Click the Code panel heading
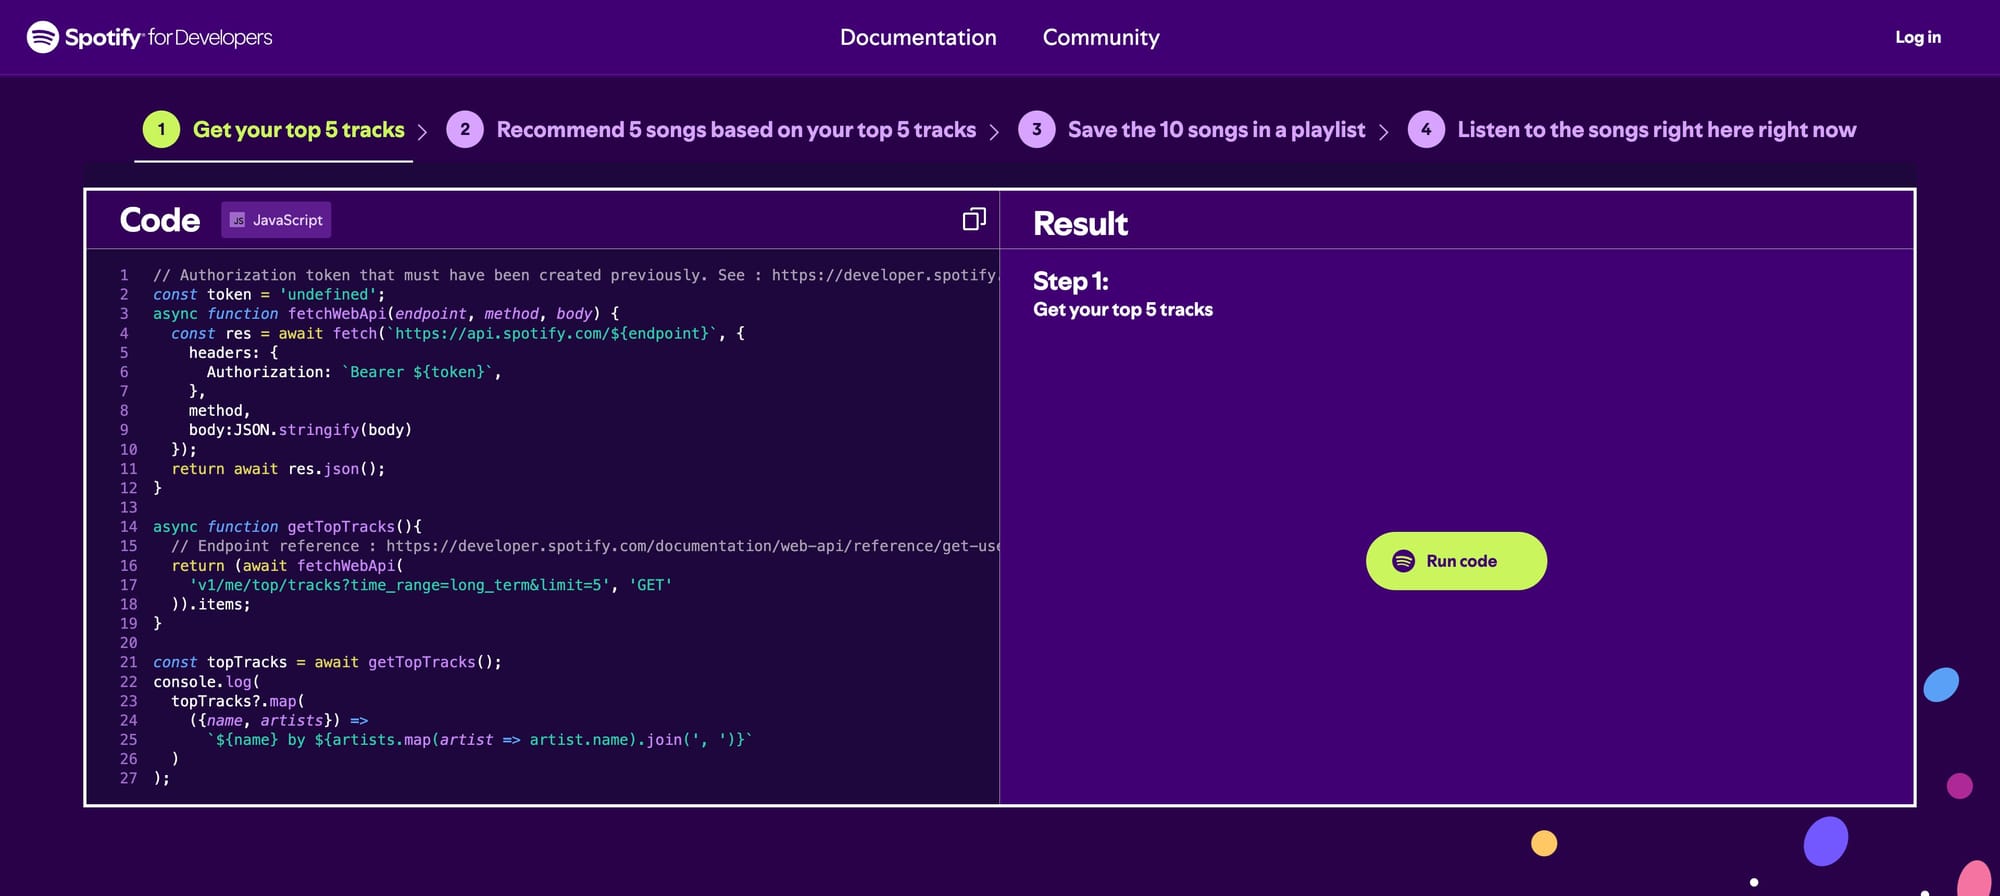The image size is (2000, 896). pyautogui.click(x=160, y=220)
